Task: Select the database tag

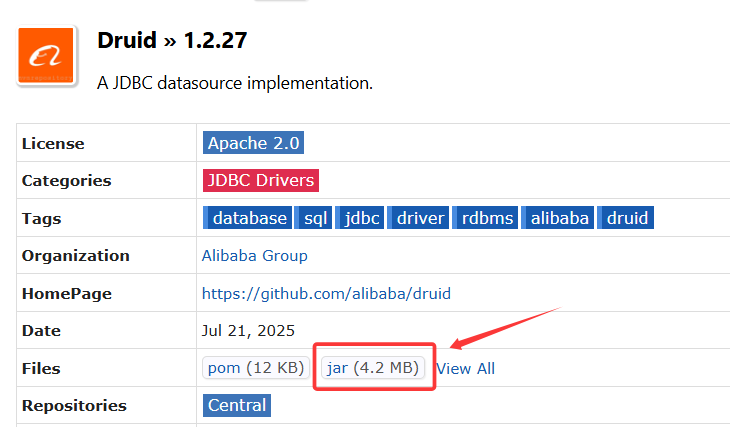Action: (248, 218)
